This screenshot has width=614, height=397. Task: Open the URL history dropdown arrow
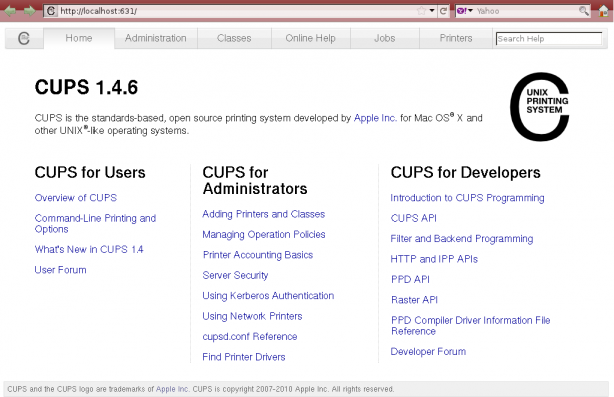point(432,11)
